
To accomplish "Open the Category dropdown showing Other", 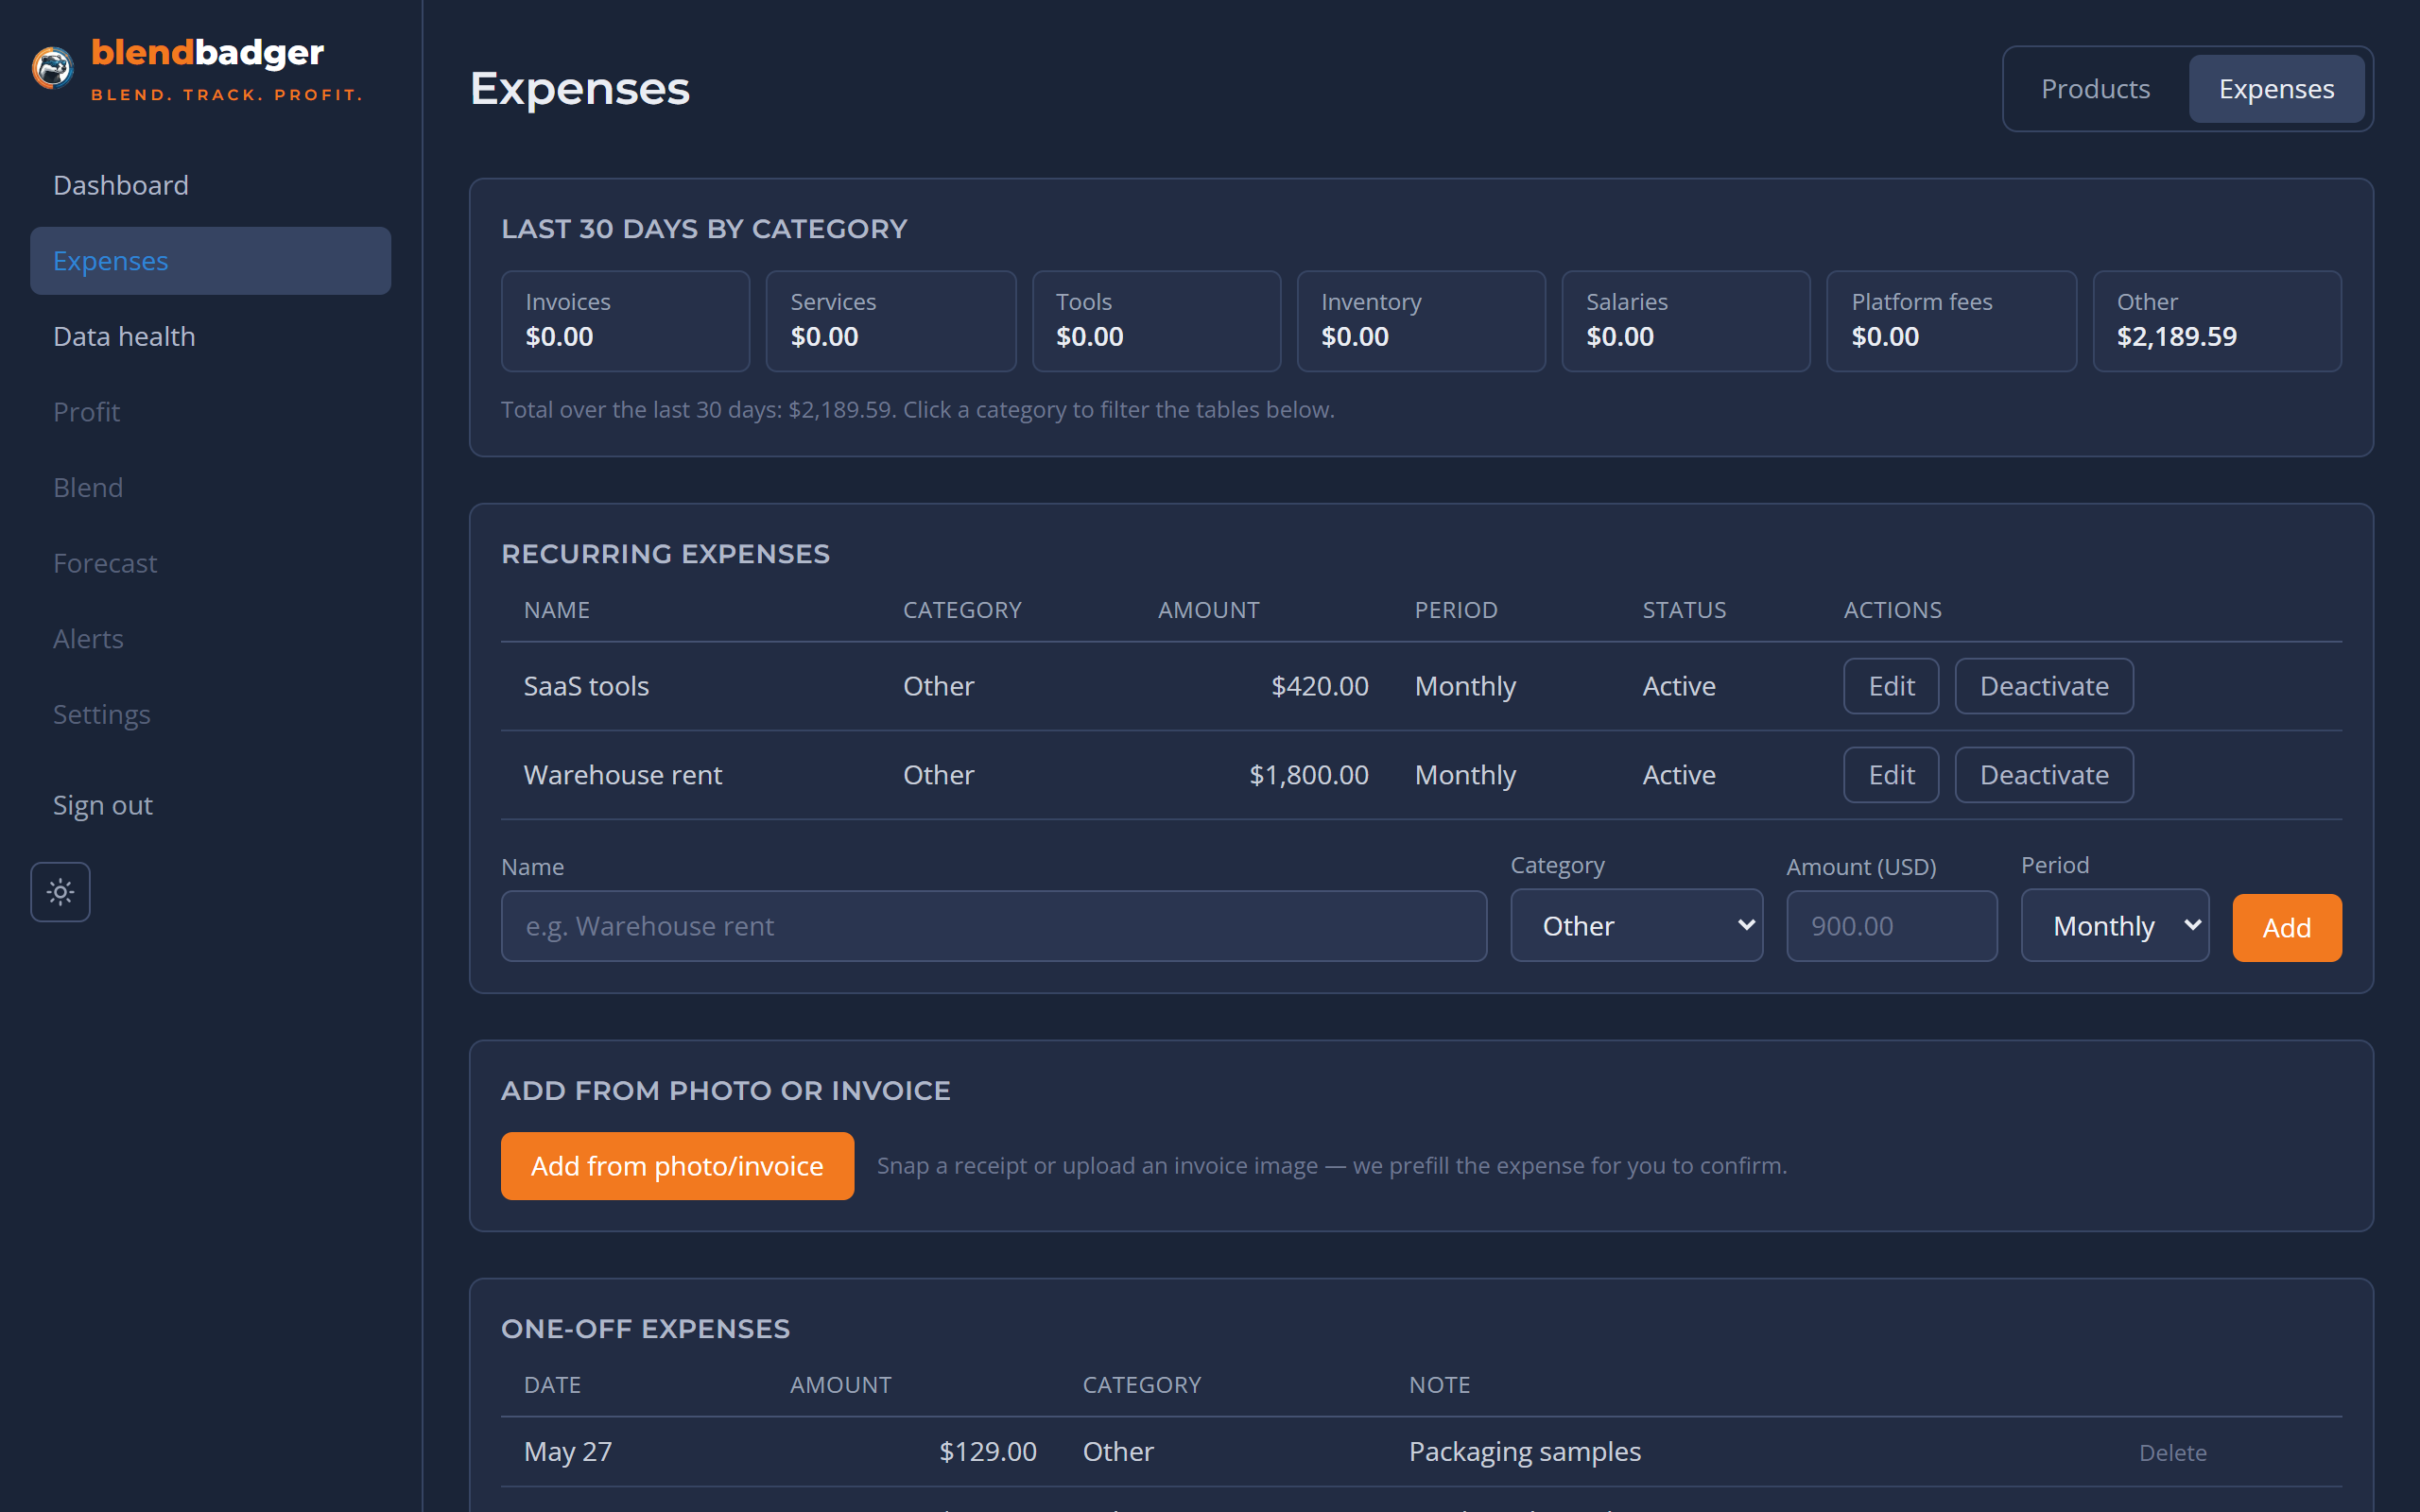I will (x=1636, y=926).
